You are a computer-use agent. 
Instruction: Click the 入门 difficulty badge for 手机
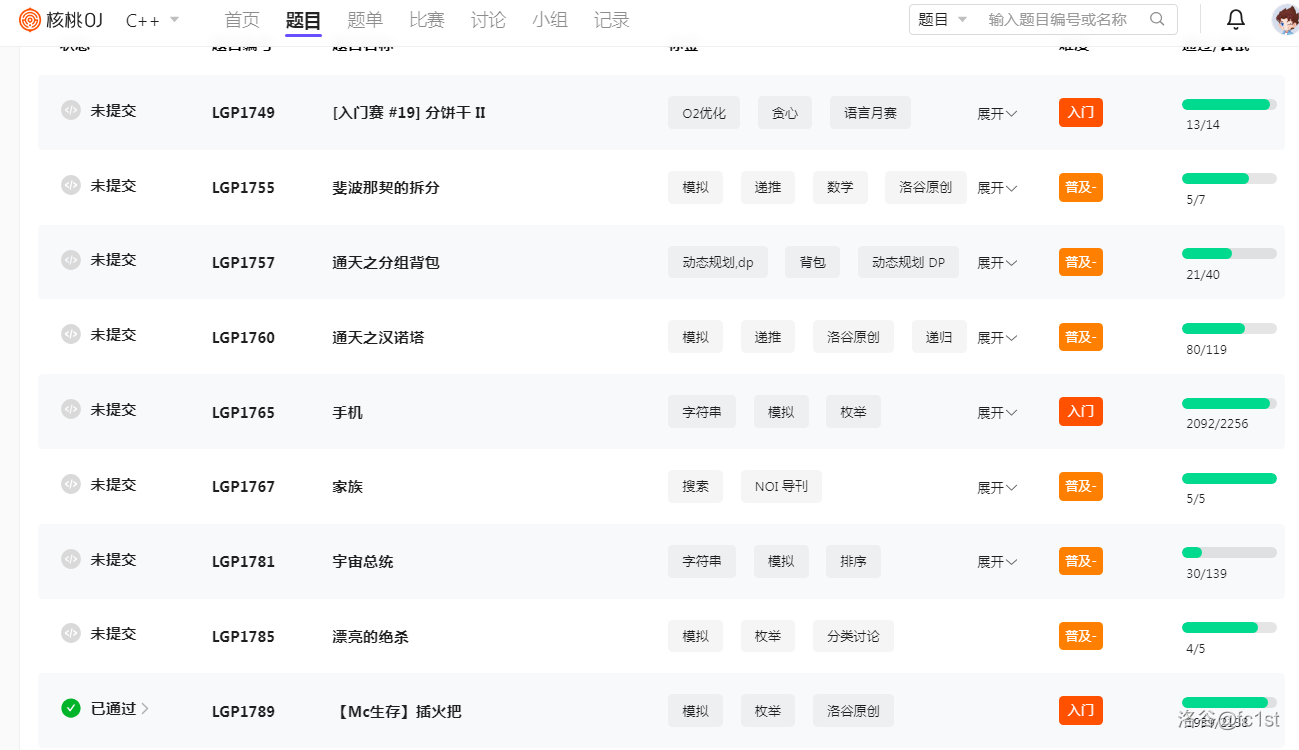(x=1080, y=412)
